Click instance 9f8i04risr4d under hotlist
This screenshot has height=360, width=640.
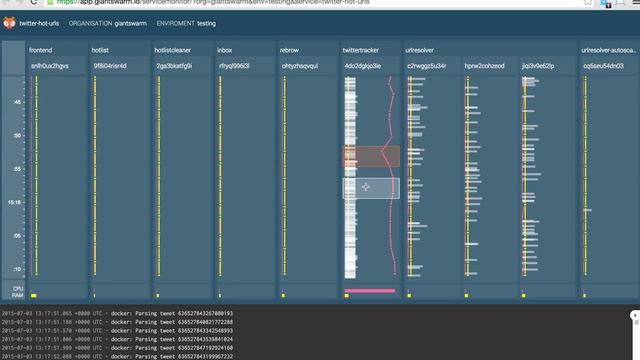tap(110, 66)
